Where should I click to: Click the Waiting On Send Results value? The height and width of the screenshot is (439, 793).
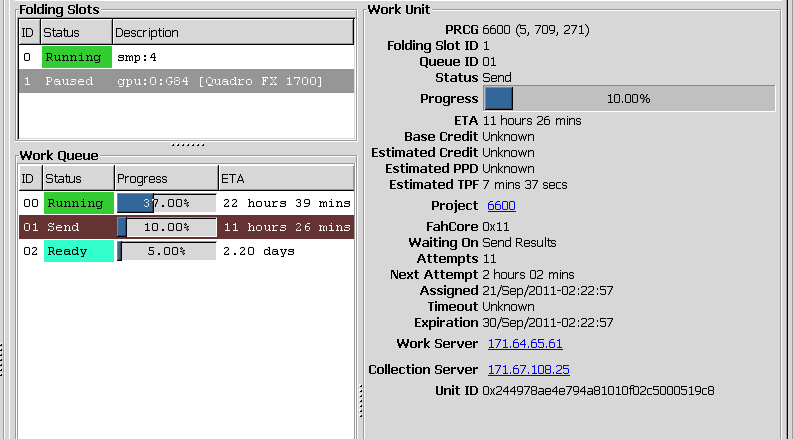coord(519,243)
